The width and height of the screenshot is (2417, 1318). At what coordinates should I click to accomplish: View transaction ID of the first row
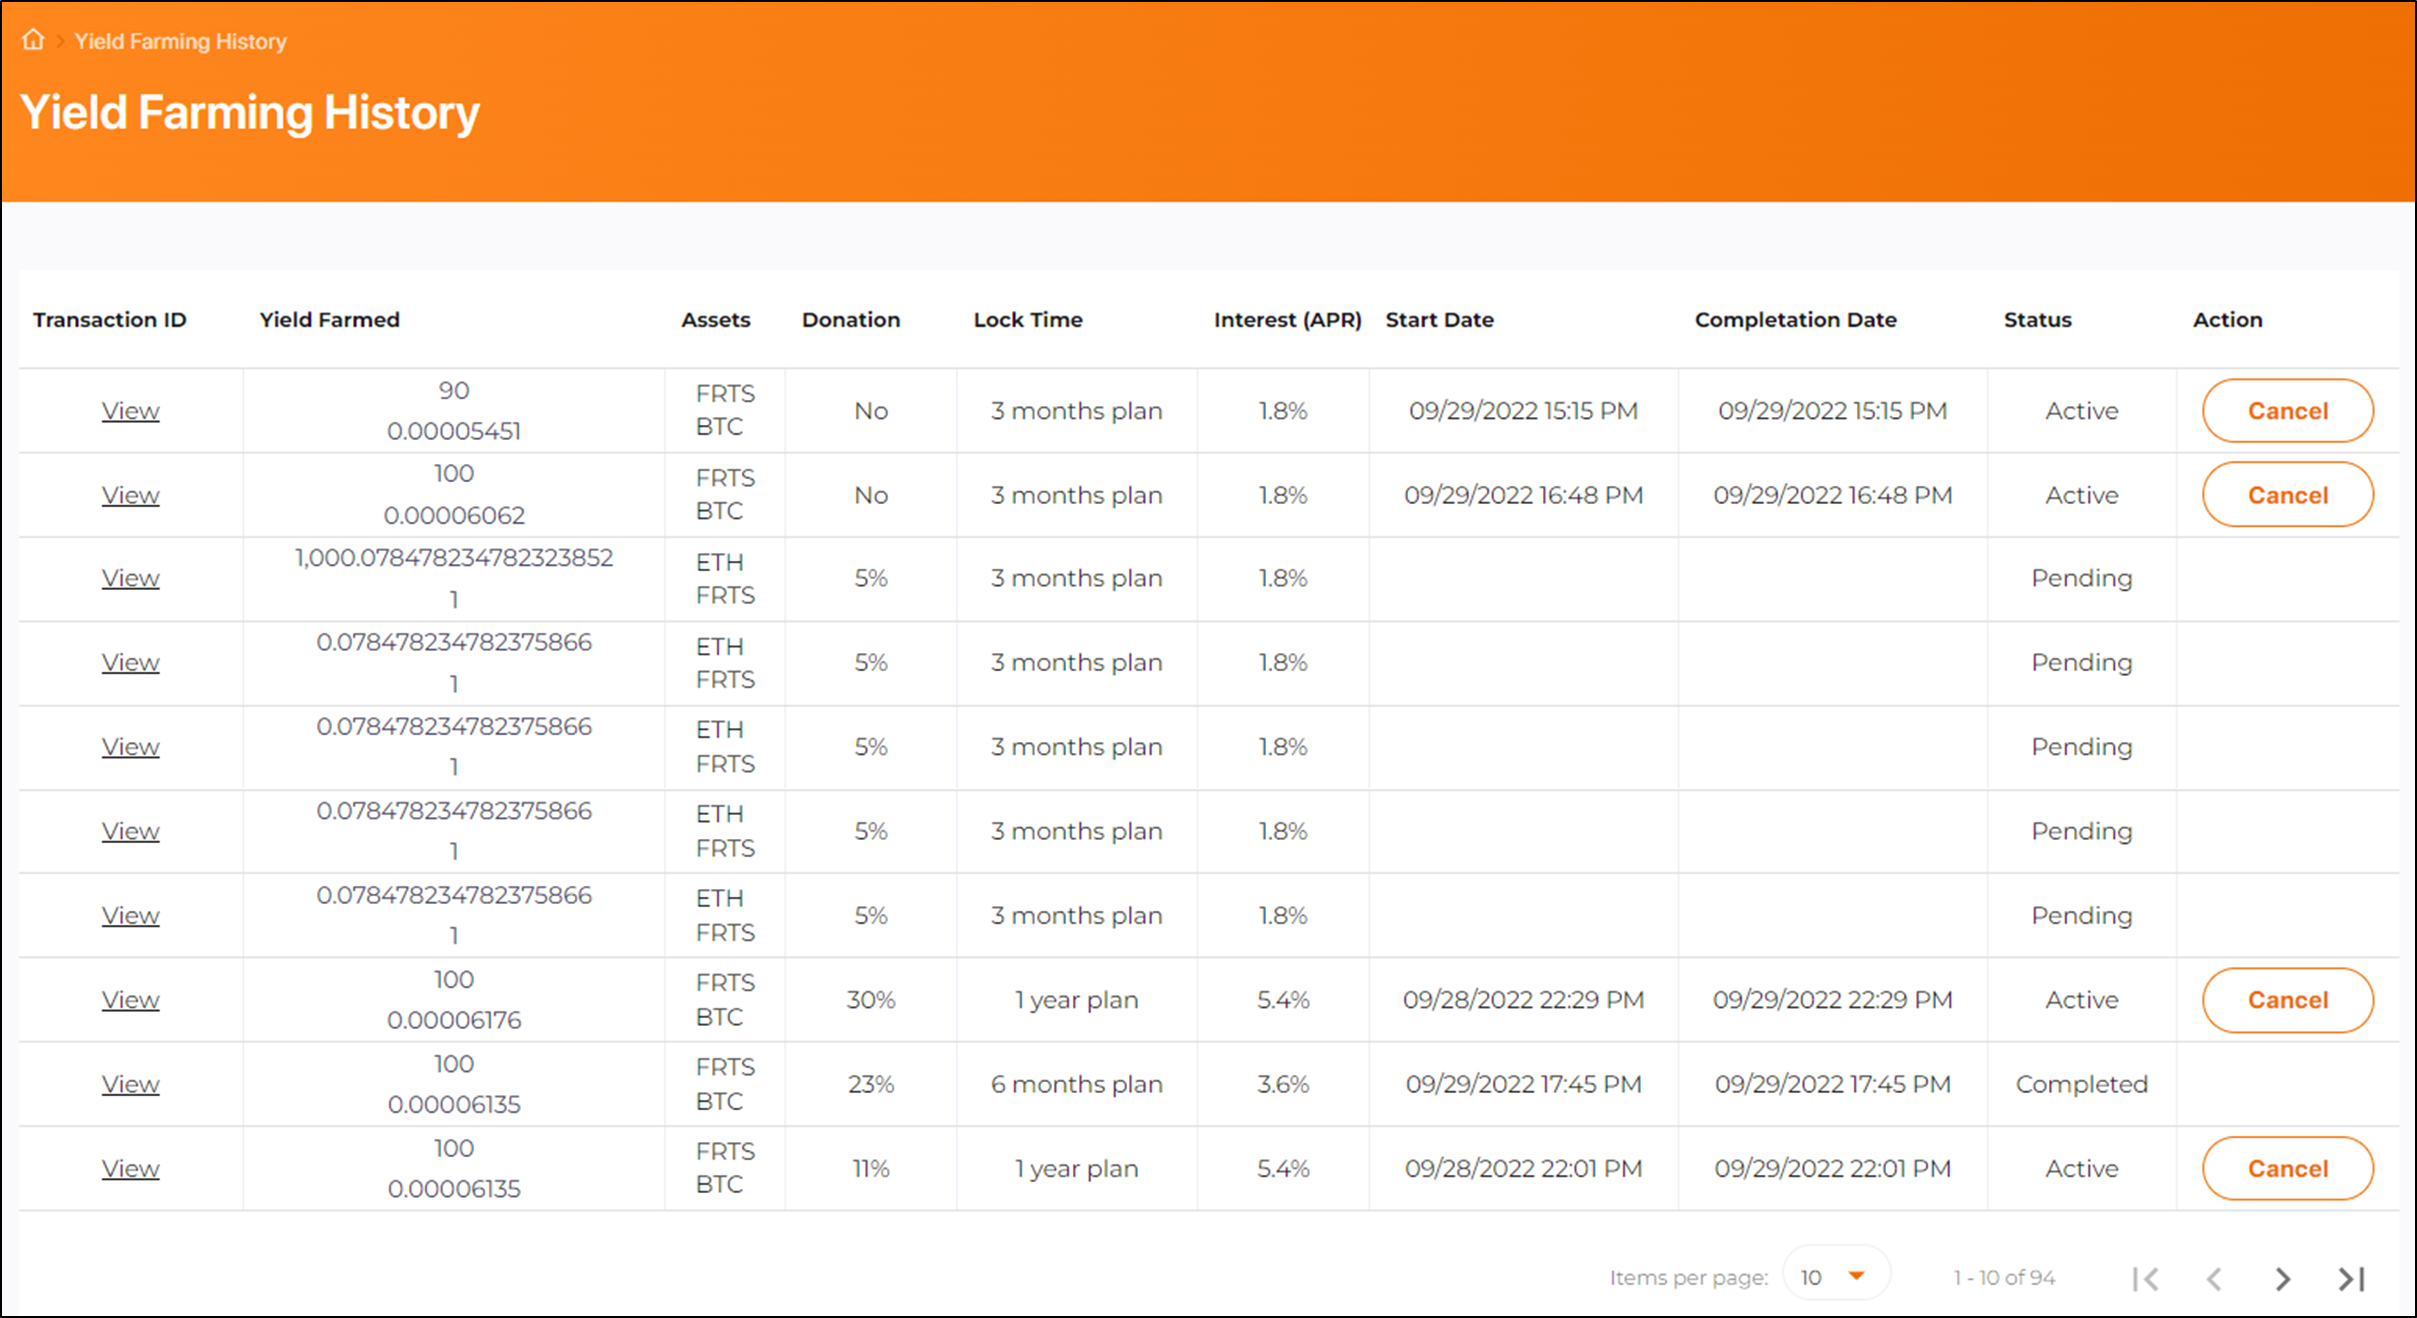(x=130, y=410)
